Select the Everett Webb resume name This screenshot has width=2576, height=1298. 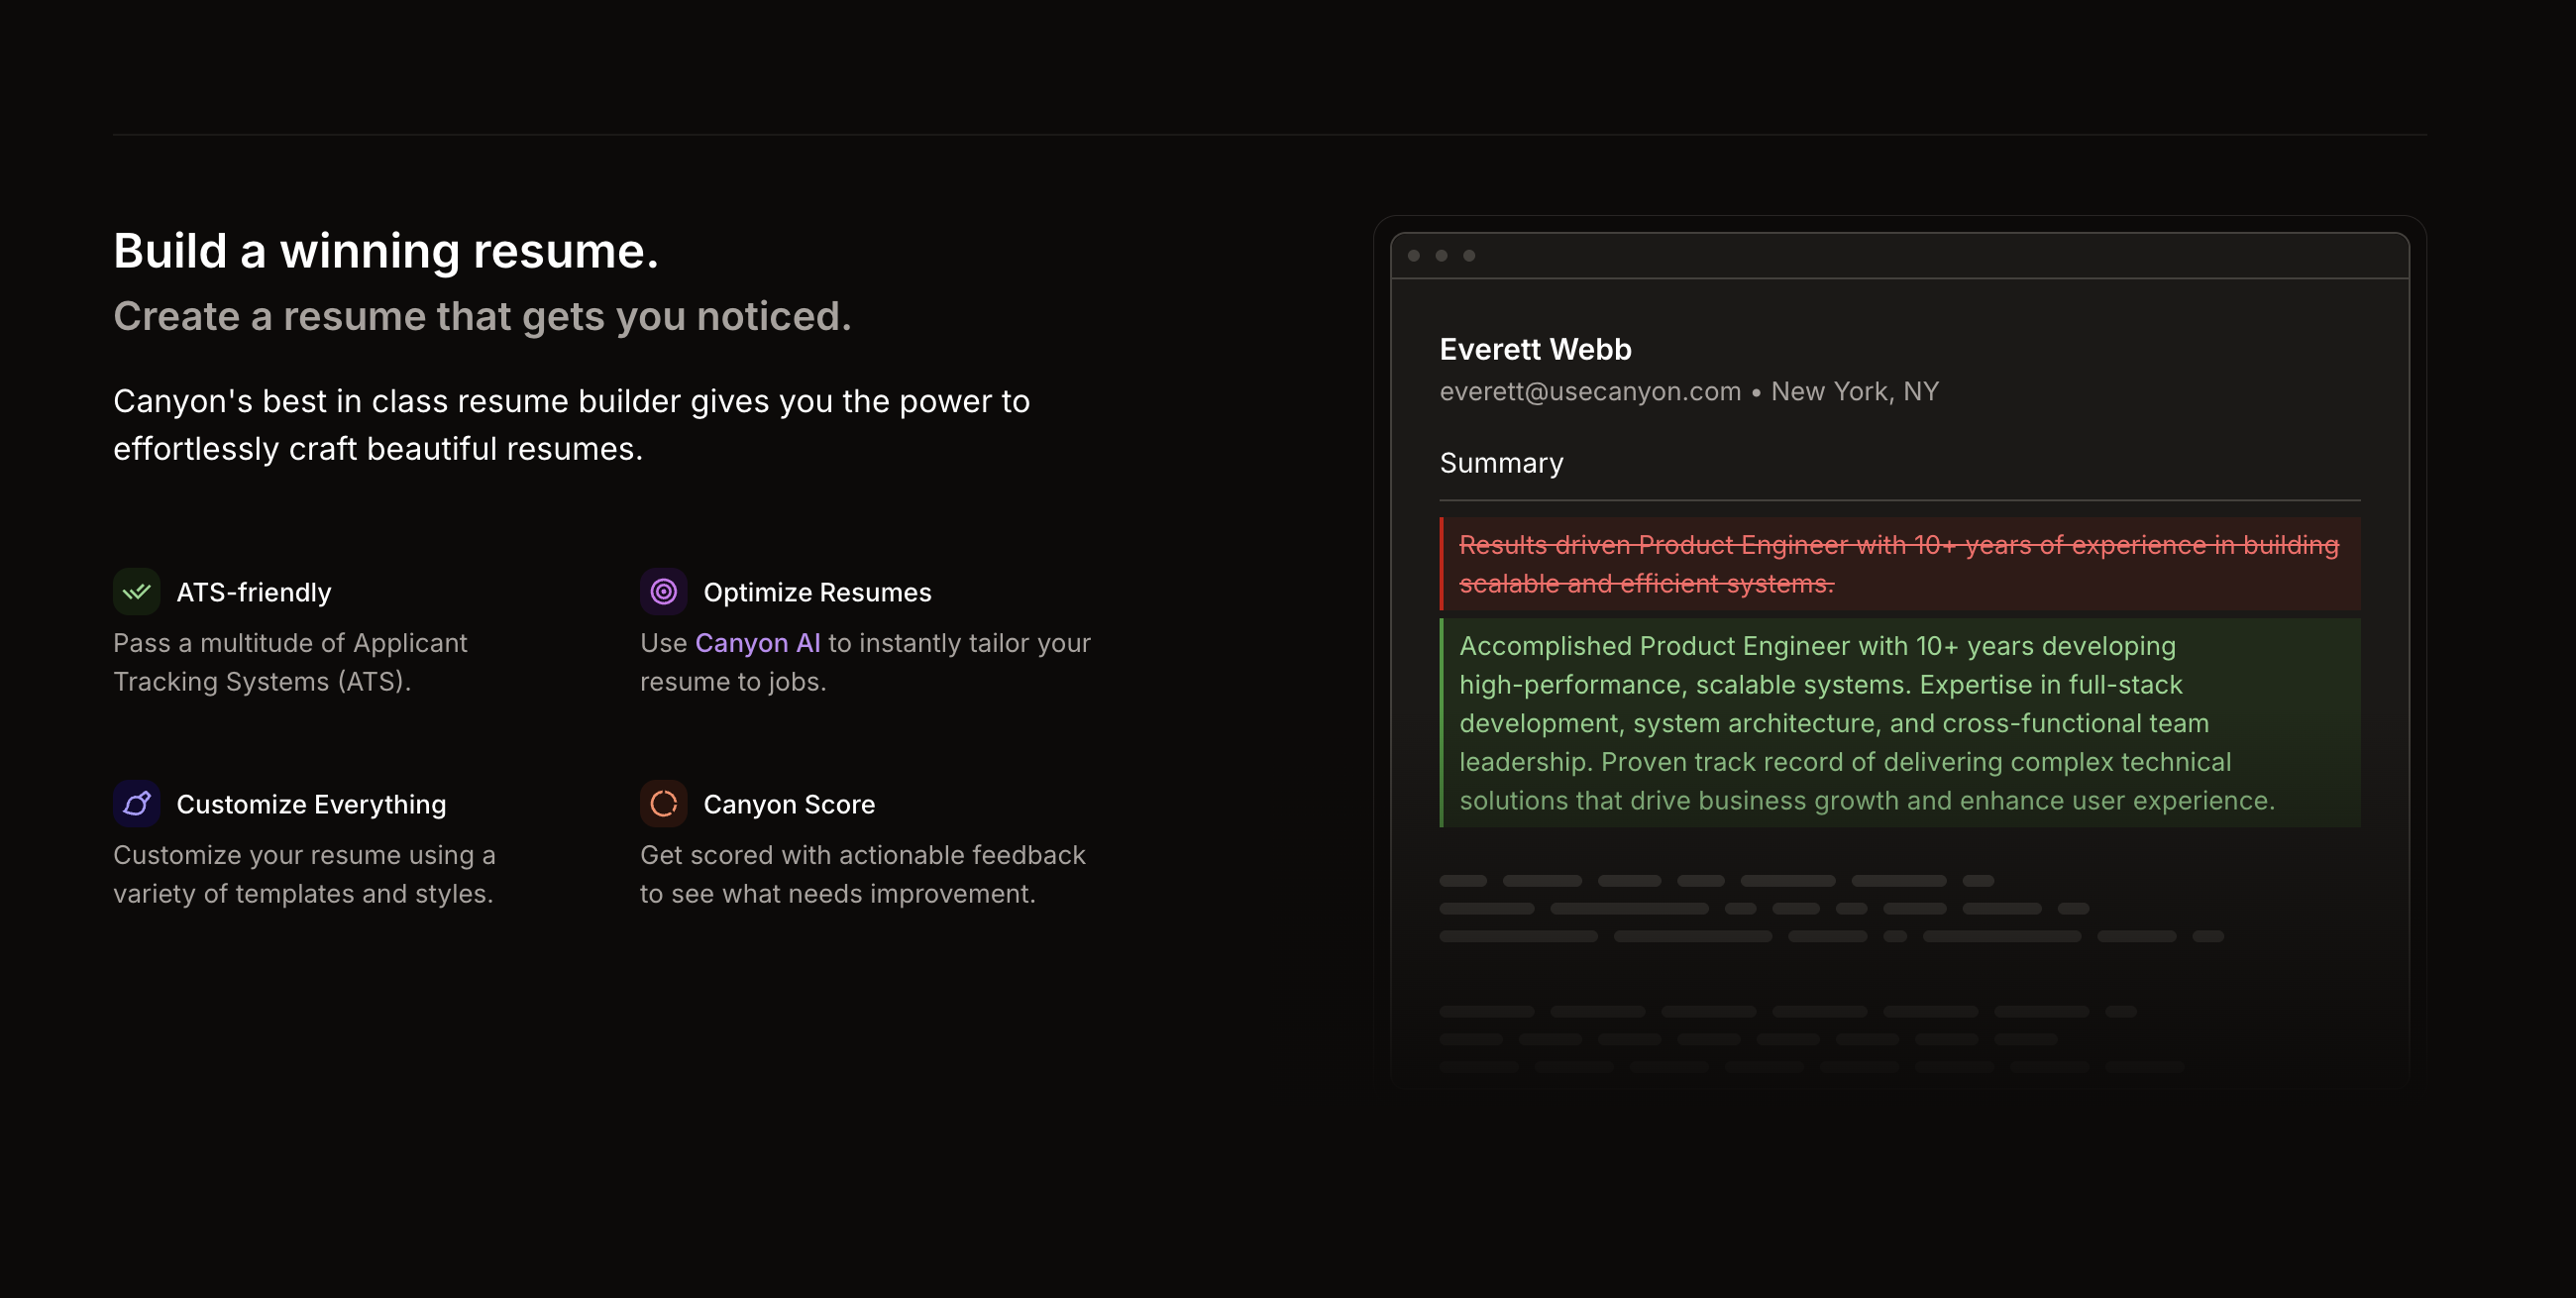point(1535,349)
